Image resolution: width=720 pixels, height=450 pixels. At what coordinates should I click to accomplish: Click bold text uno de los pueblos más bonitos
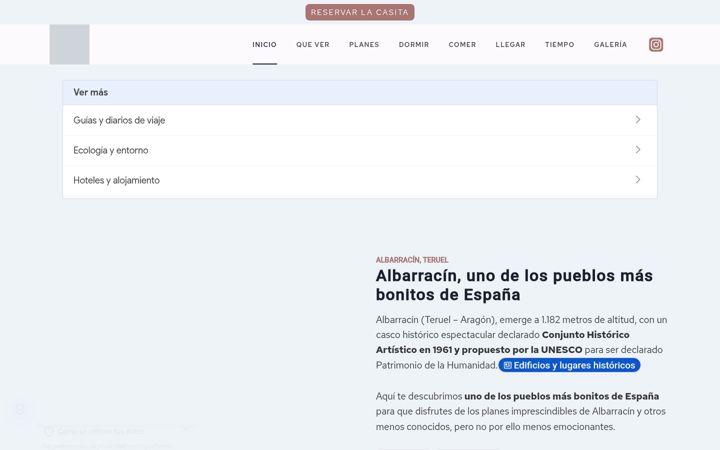click(562, 396)
